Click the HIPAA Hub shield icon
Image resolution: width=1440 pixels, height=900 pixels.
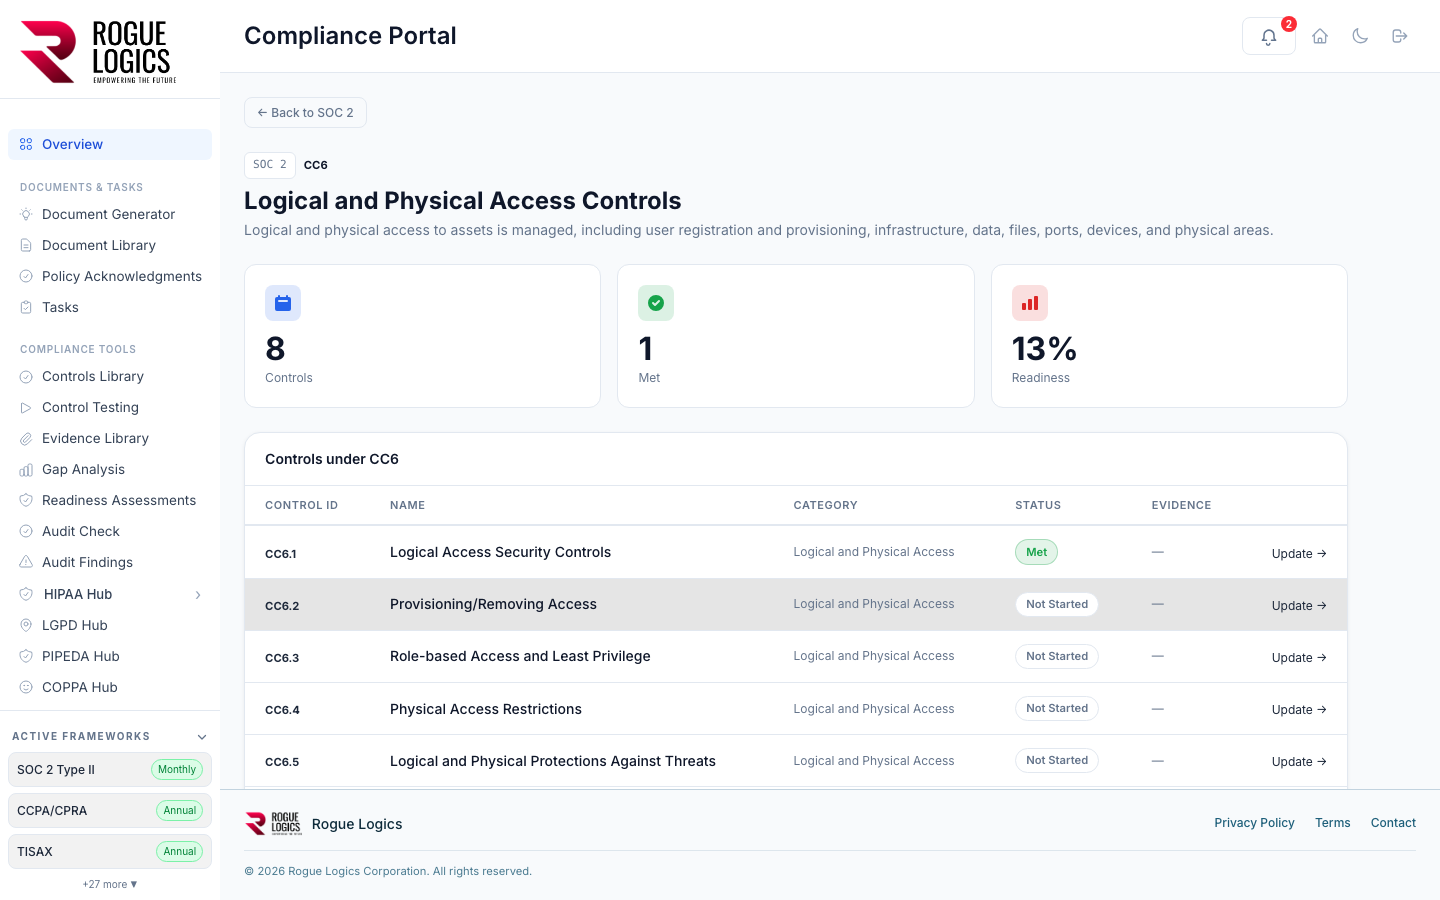(26, 594)
